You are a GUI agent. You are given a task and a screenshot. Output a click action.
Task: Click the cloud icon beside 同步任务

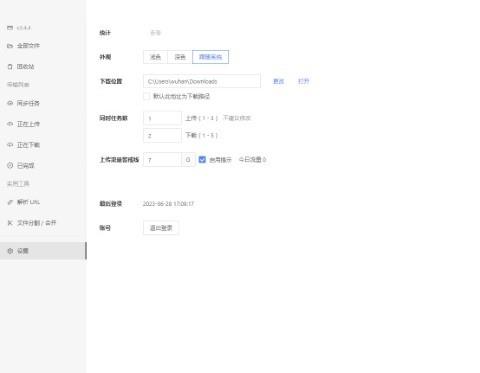10,103
